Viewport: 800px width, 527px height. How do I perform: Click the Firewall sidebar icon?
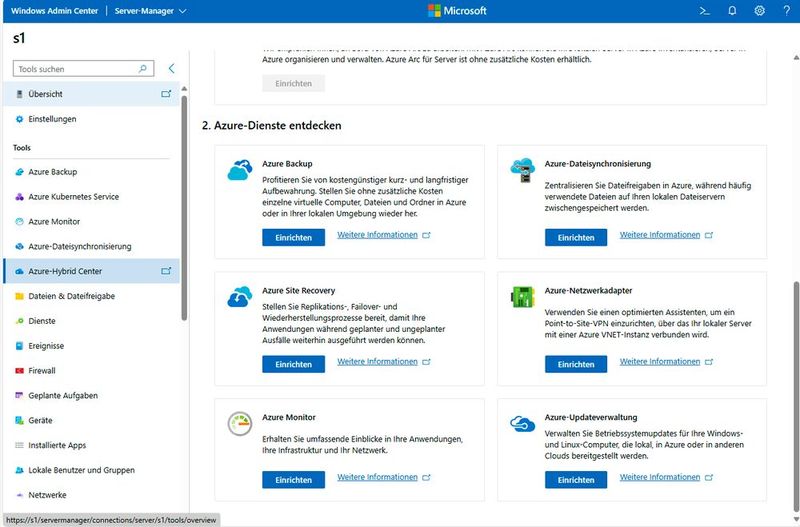[x=19, y=370]
